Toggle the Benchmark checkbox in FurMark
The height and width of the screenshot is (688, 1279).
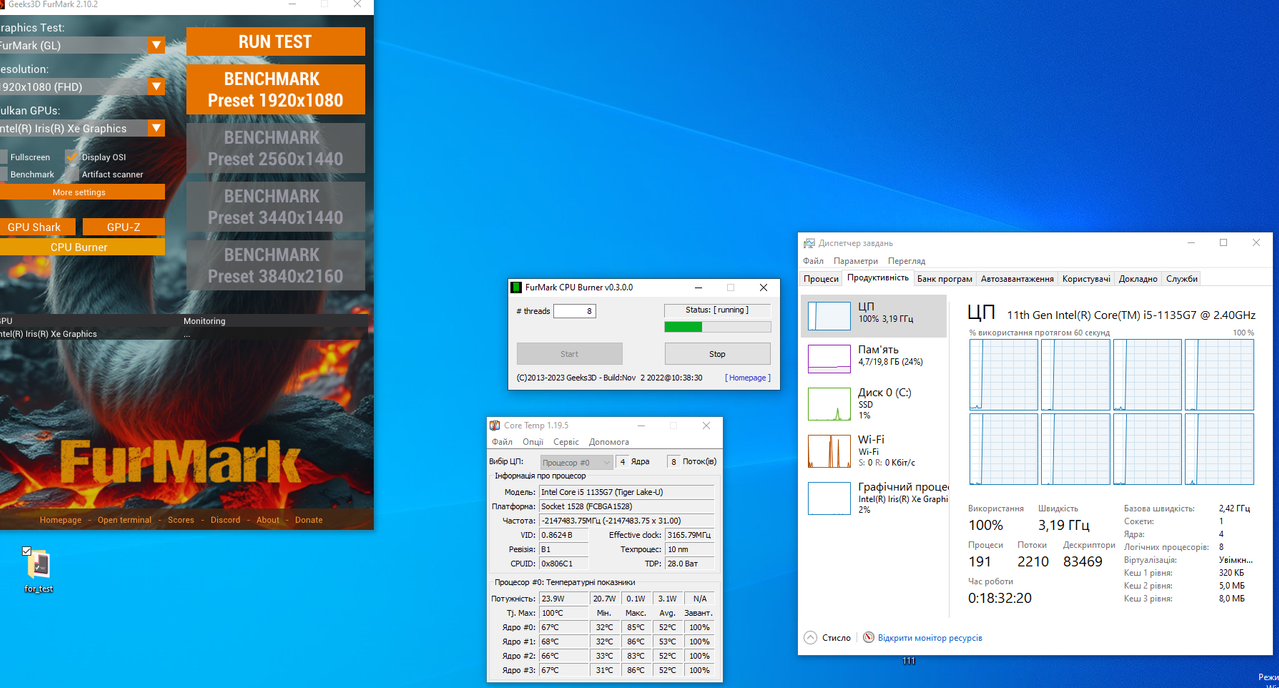(3, 174)
